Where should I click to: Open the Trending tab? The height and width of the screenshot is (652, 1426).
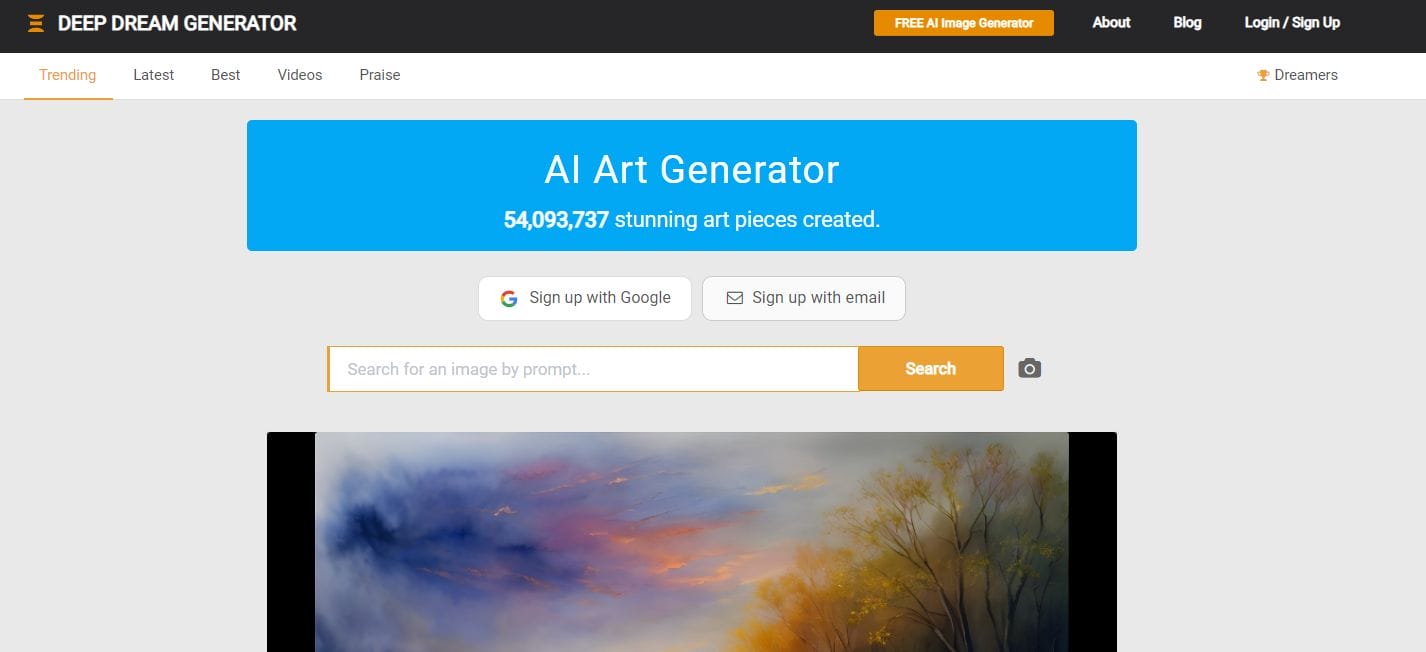tap(68, 75)
